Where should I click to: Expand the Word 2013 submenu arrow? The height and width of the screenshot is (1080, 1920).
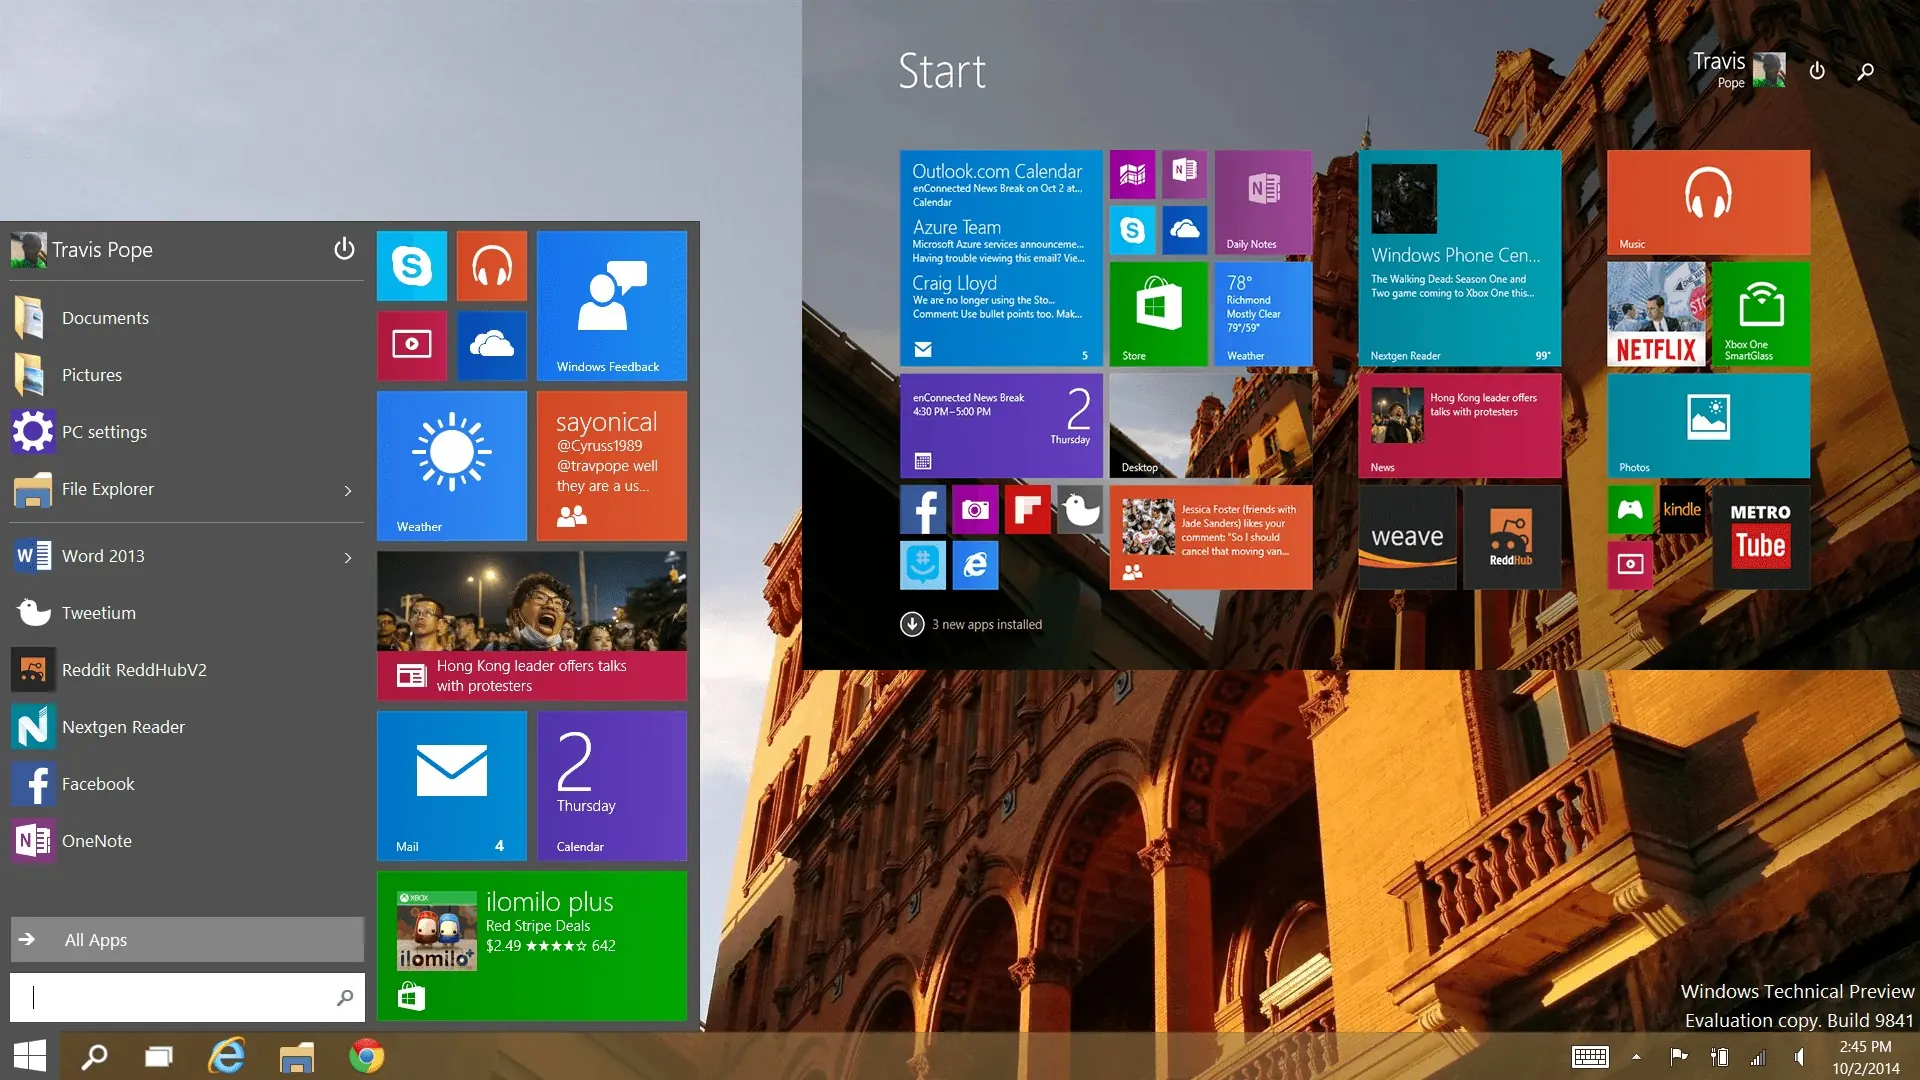coord(348,558)
